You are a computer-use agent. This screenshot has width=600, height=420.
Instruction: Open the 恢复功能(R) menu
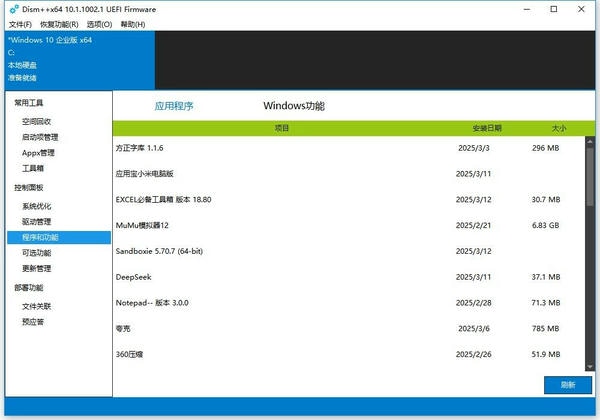coord(59,24)
